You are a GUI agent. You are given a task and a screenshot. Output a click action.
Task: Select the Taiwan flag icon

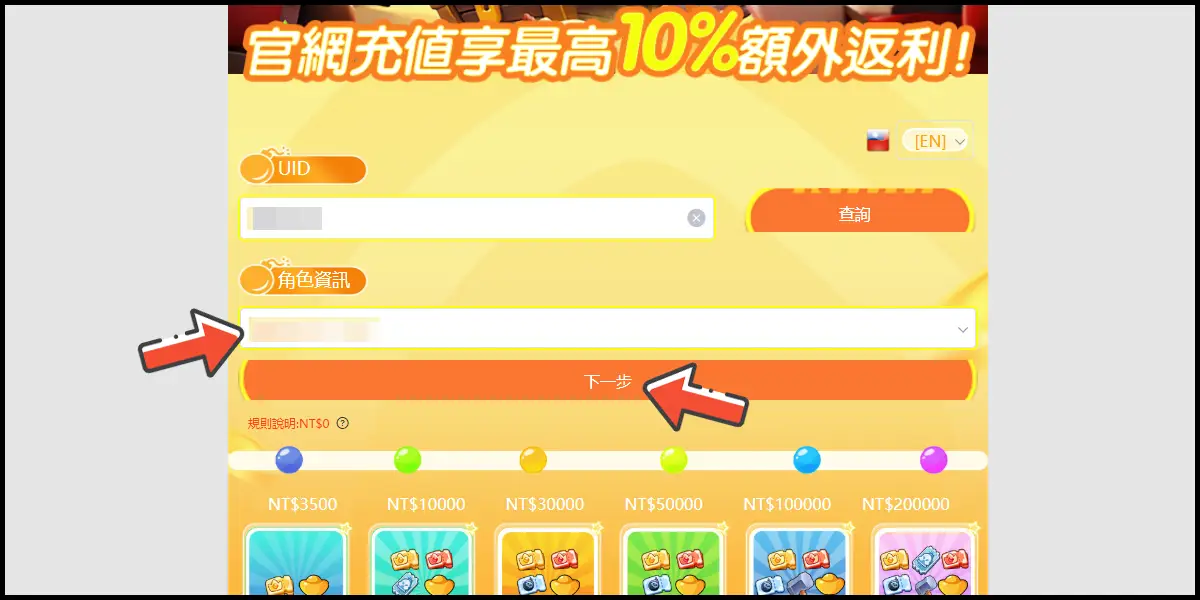[878, 141]
